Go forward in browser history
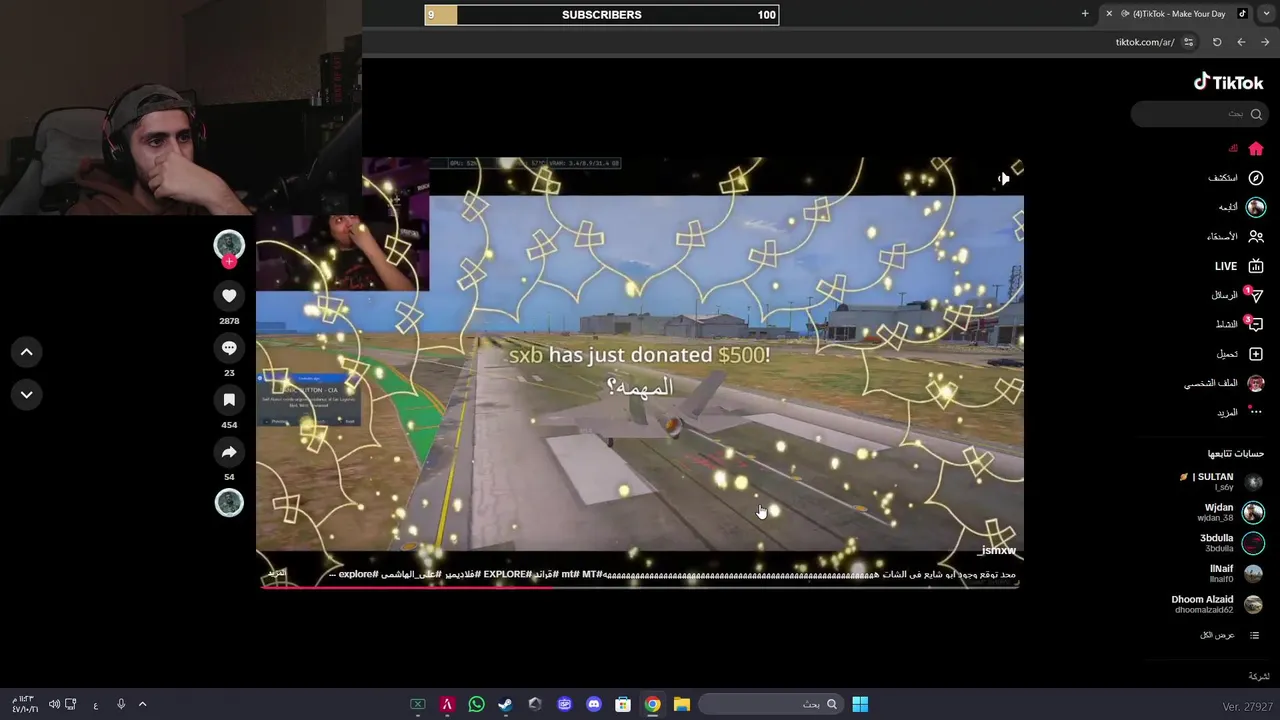1280x720 pixels. 1265,42
